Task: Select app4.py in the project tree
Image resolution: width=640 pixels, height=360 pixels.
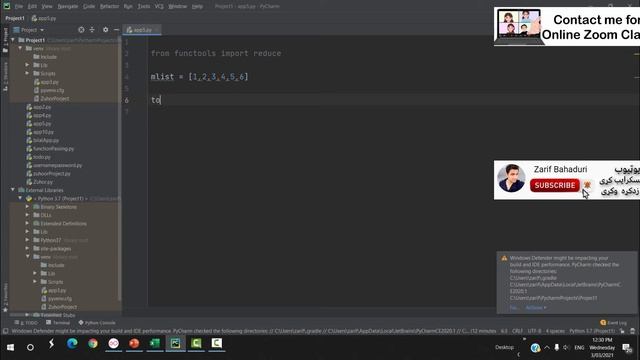Action: click(x=39, y=115)
